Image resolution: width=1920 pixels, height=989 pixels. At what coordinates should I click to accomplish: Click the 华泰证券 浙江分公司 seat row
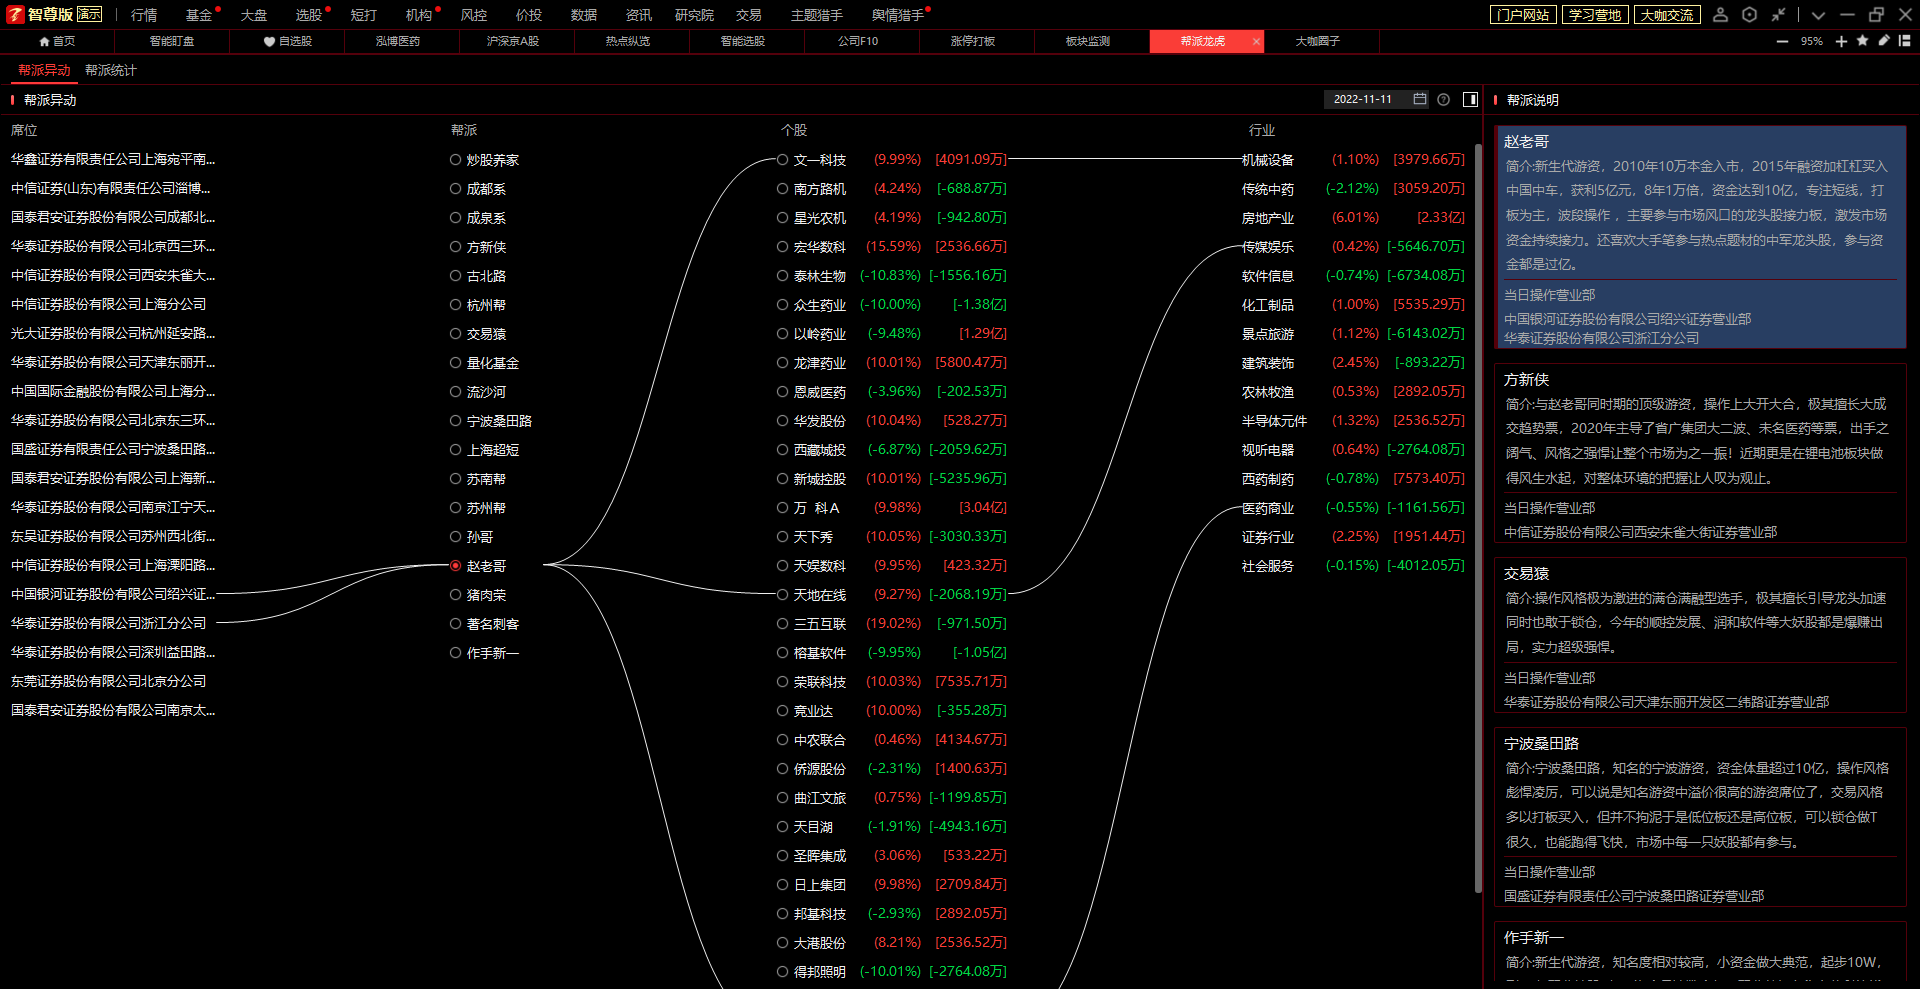(x=108, y=623)
